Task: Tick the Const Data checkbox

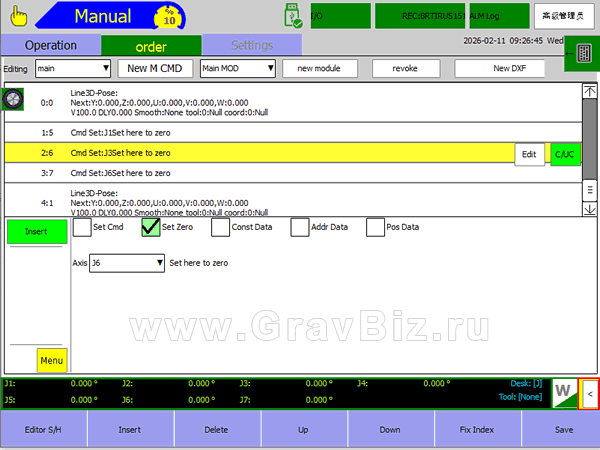Action: click(220, 227)
